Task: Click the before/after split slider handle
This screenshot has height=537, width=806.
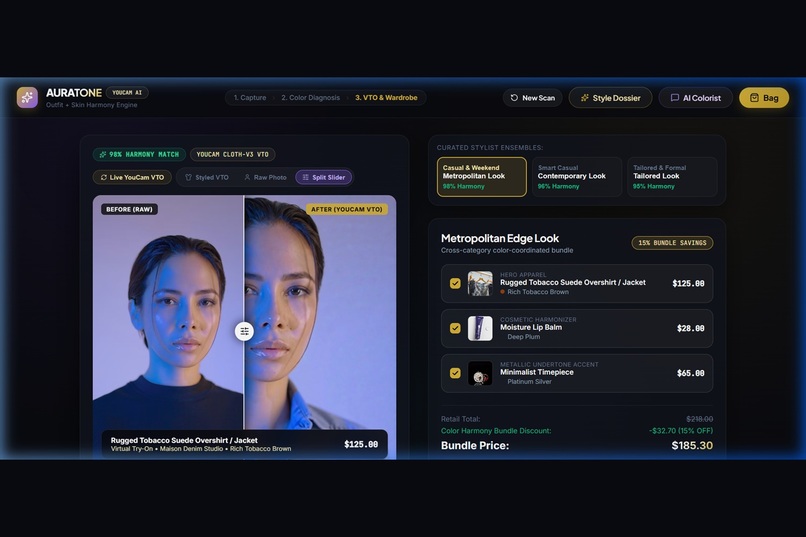Action: click(x=244, y=331)
